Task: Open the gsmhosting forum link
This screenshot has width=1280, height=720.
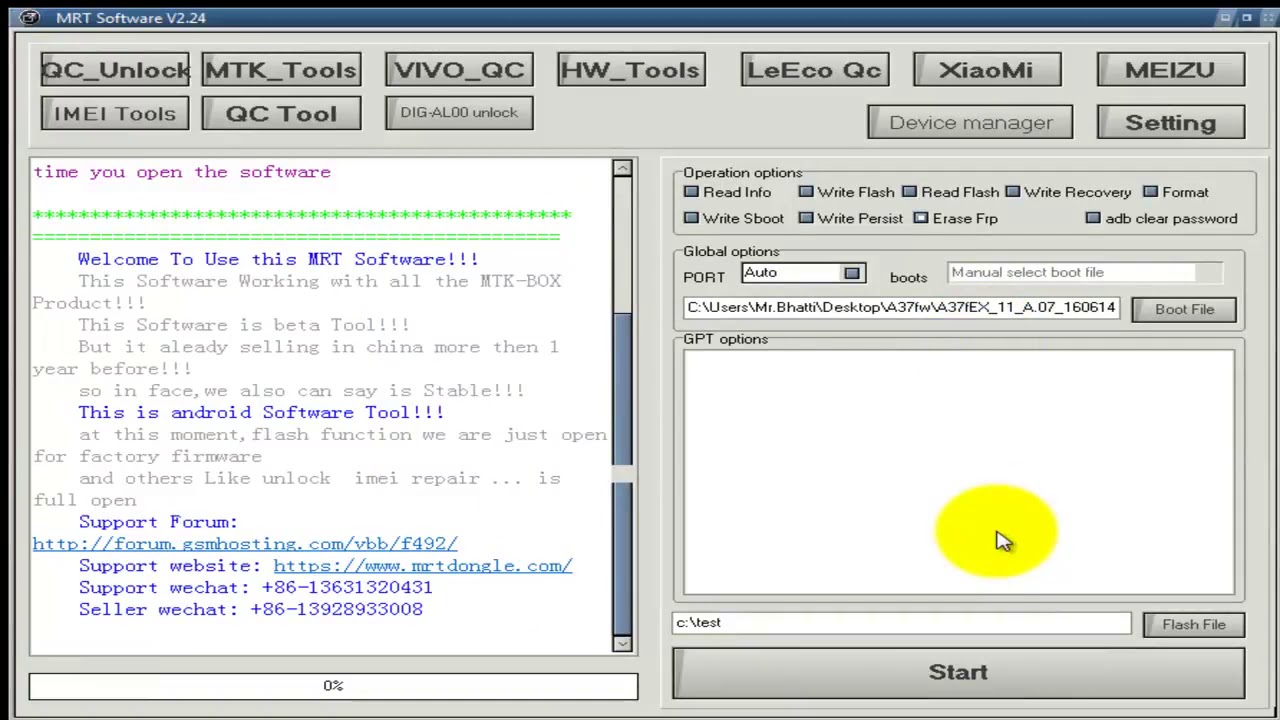Action: pos(245,544)
